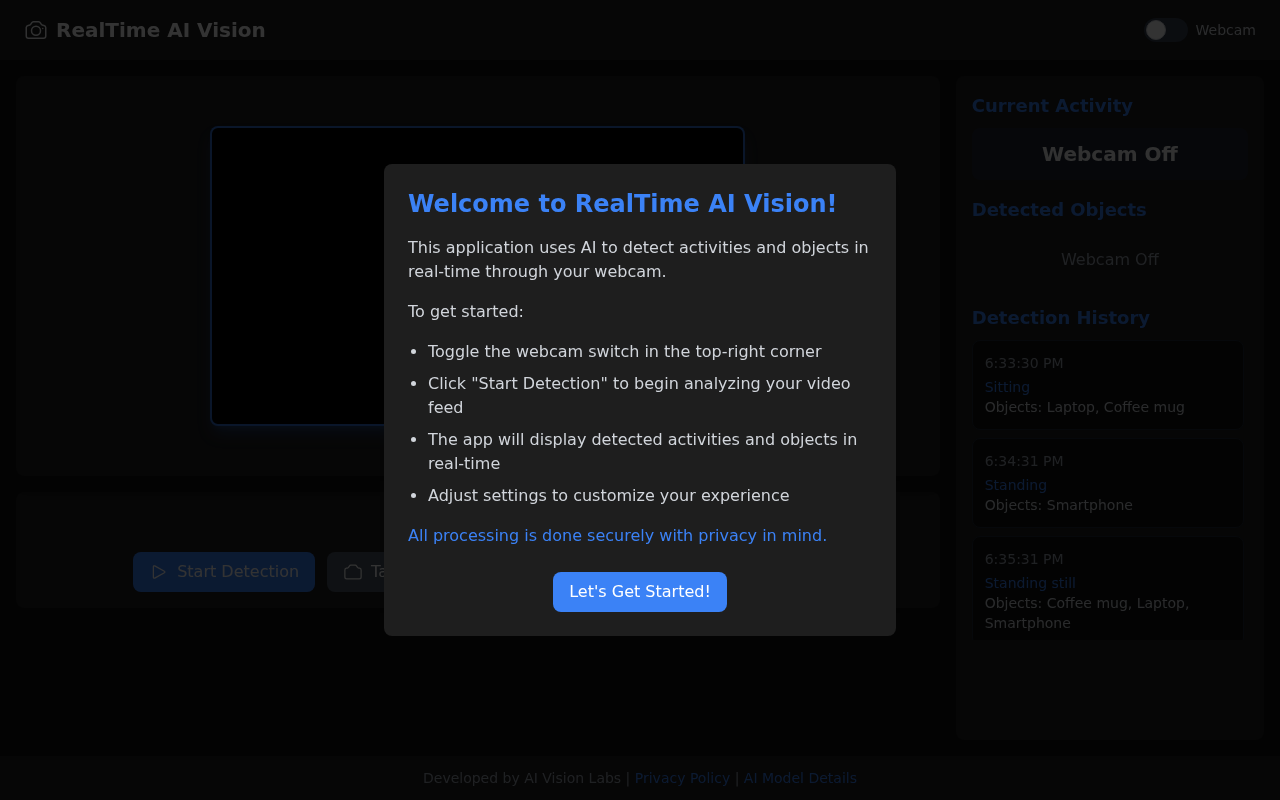Click the Welcome to RealTime AI Vision heading
Image resolution: width=1280 pixels, height=800 pixels.
pyautogui.click(x=622, y=204)
